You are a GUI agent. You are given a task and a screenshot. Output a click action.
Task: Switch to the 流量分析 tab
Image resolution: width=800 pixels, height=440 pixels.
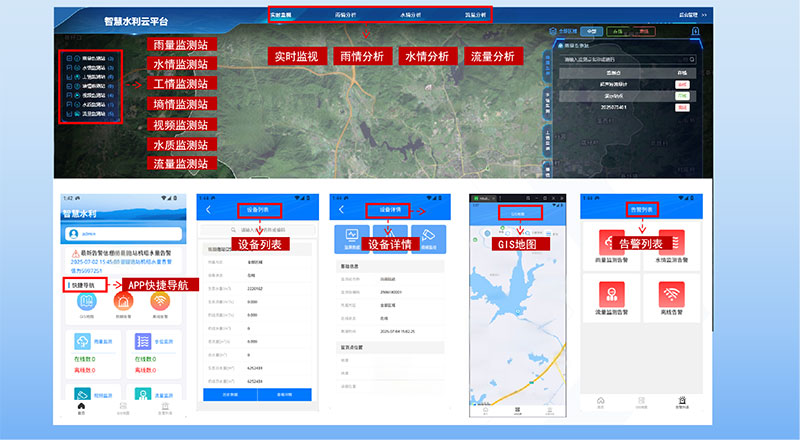coord(476,16)
